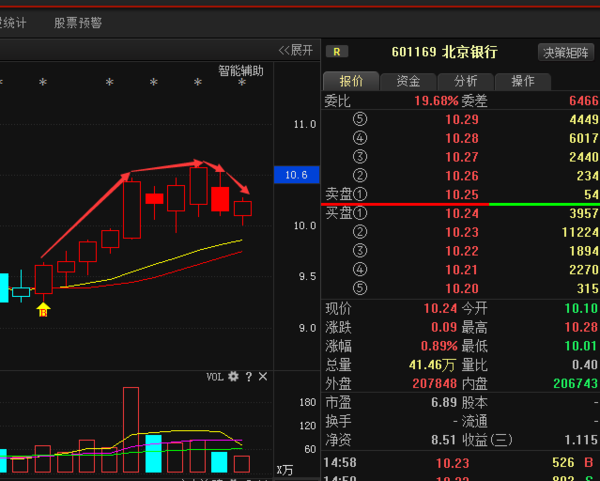Select stock title 601169 北京银行
Viewport: 600px width, 481px height.
pos(444,52)
